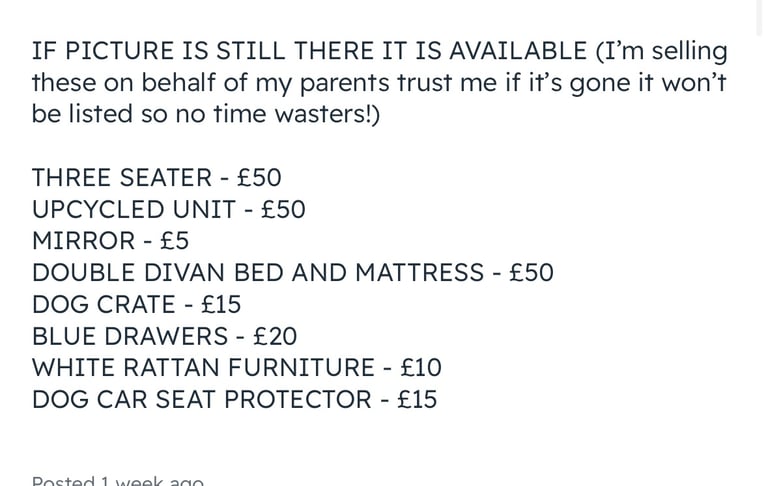Select the DOG CAR SEAT PROTECTOR line

click(235, 399)
